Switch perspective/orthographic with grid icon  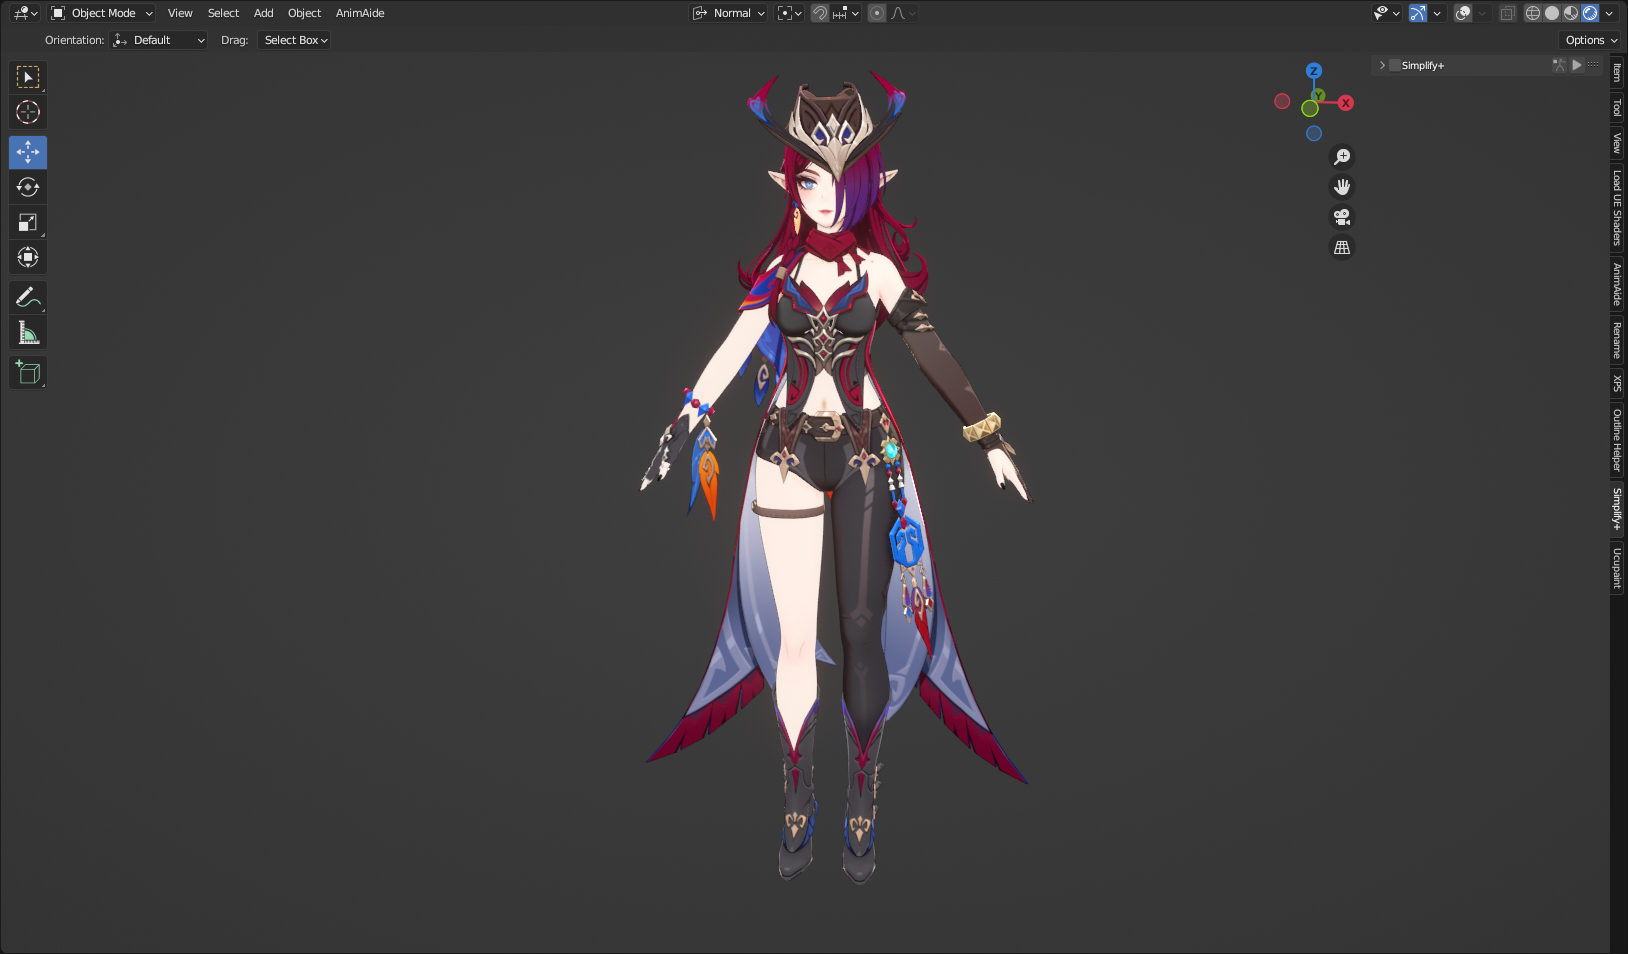[1342, 247]
